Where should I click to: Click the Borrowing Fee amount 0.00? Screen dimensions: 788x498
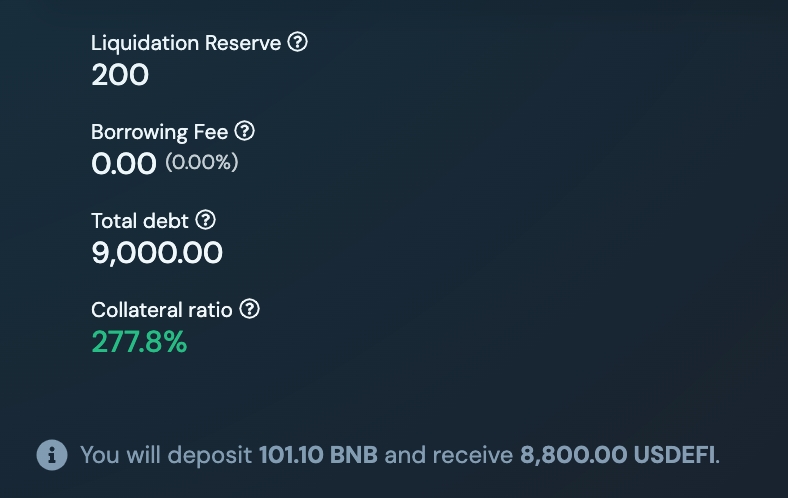(x=124, y=164)
